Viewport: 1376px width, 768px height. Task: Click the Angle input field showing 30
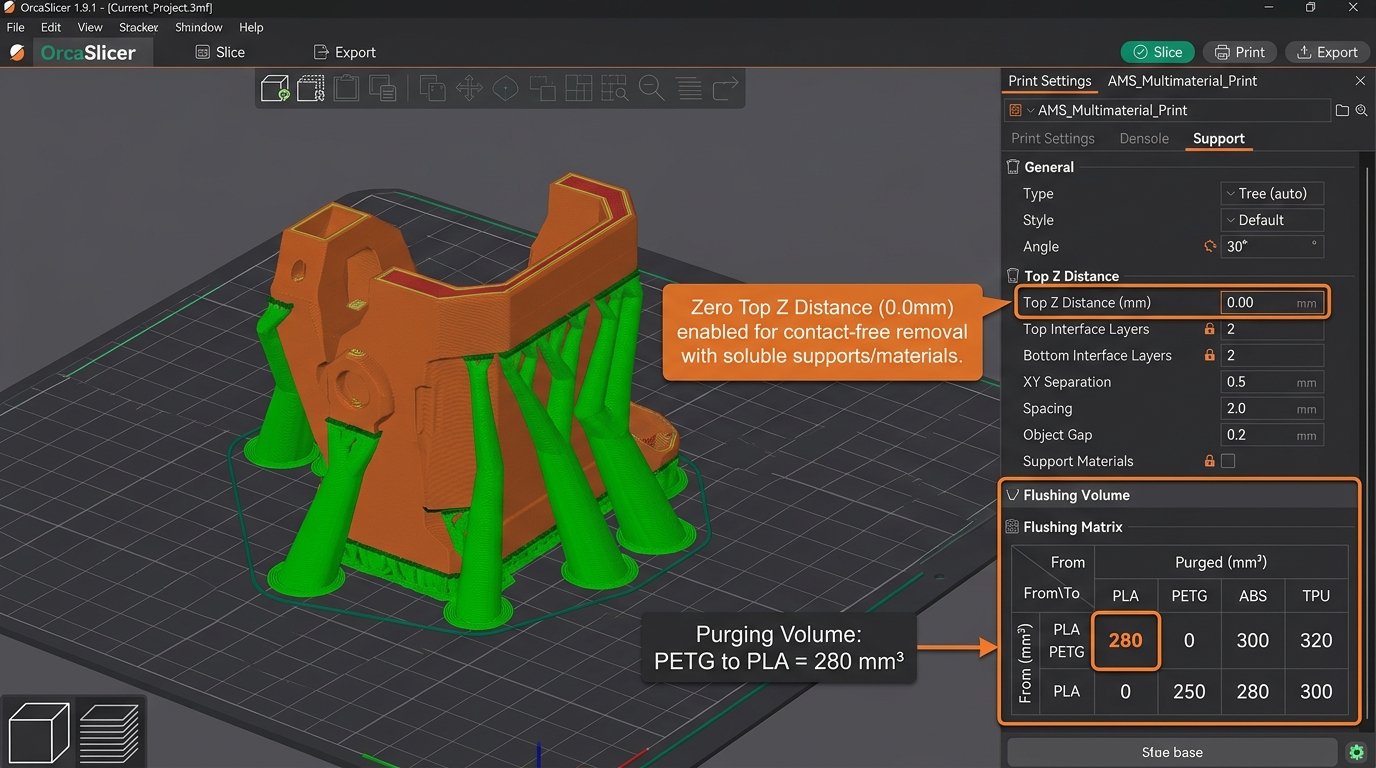click(1272, 246)
